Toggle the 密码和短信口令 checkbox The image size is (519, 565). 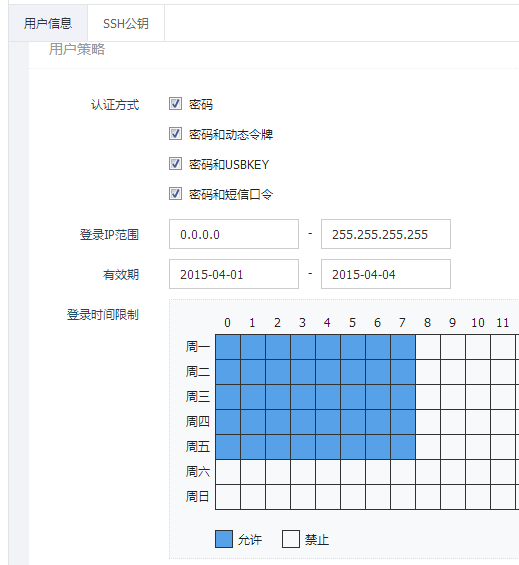(175, 194)
